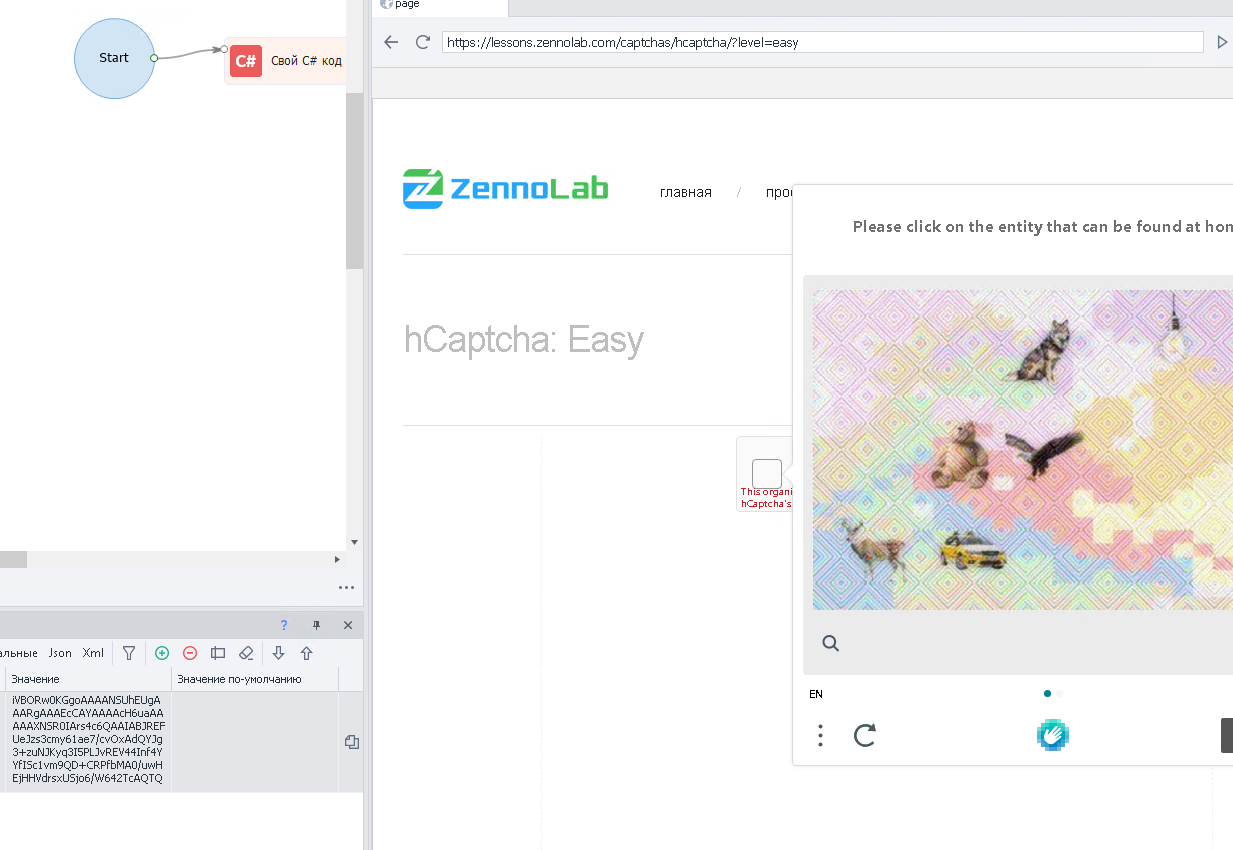
Task: Click the eagle in the captcha image
Action: [1045, 455]
